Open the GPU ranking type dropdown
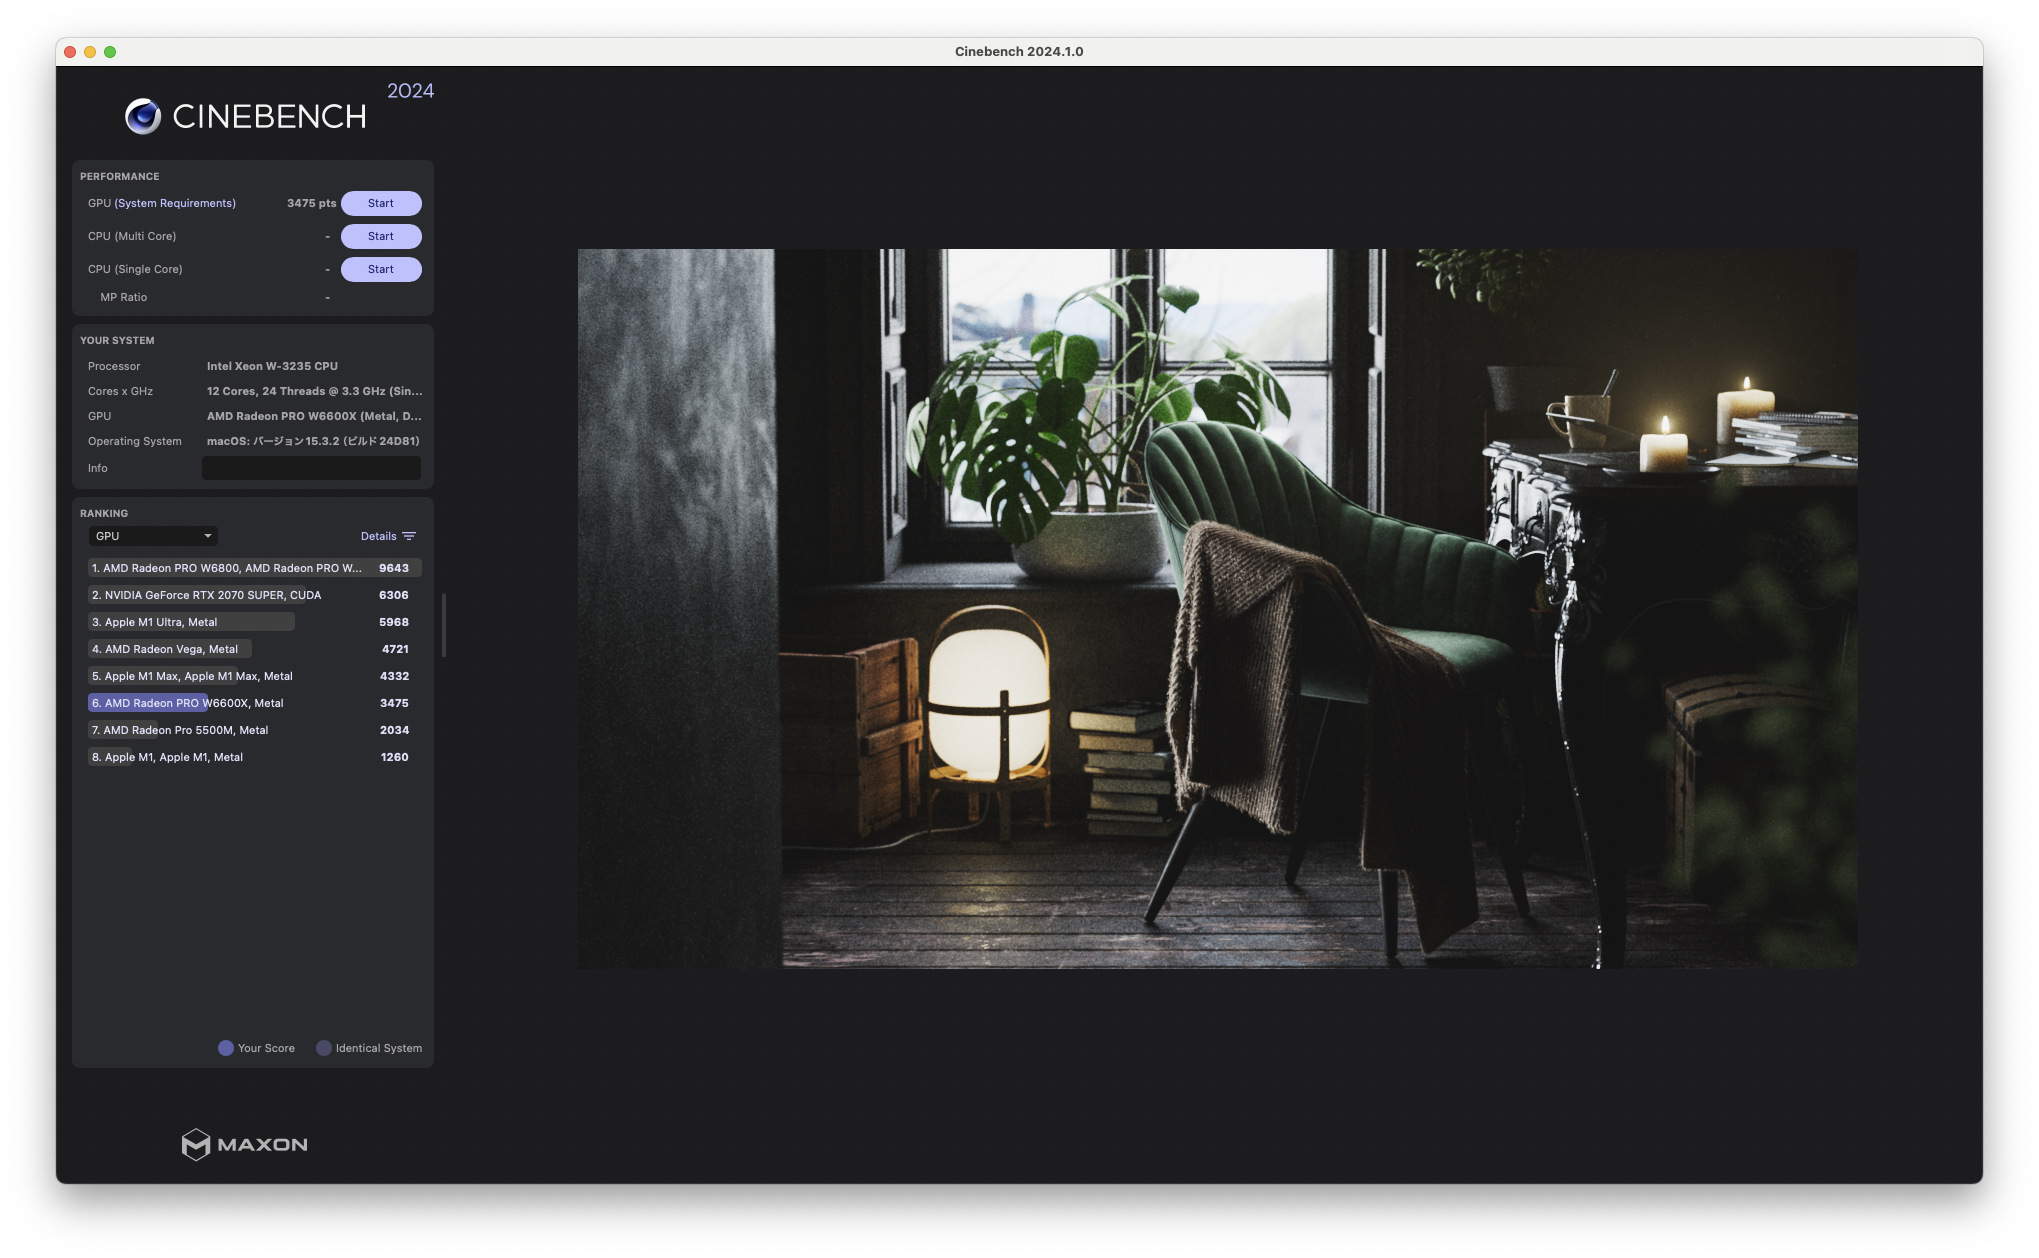The image size is (2039, 1258). (152, 536)
